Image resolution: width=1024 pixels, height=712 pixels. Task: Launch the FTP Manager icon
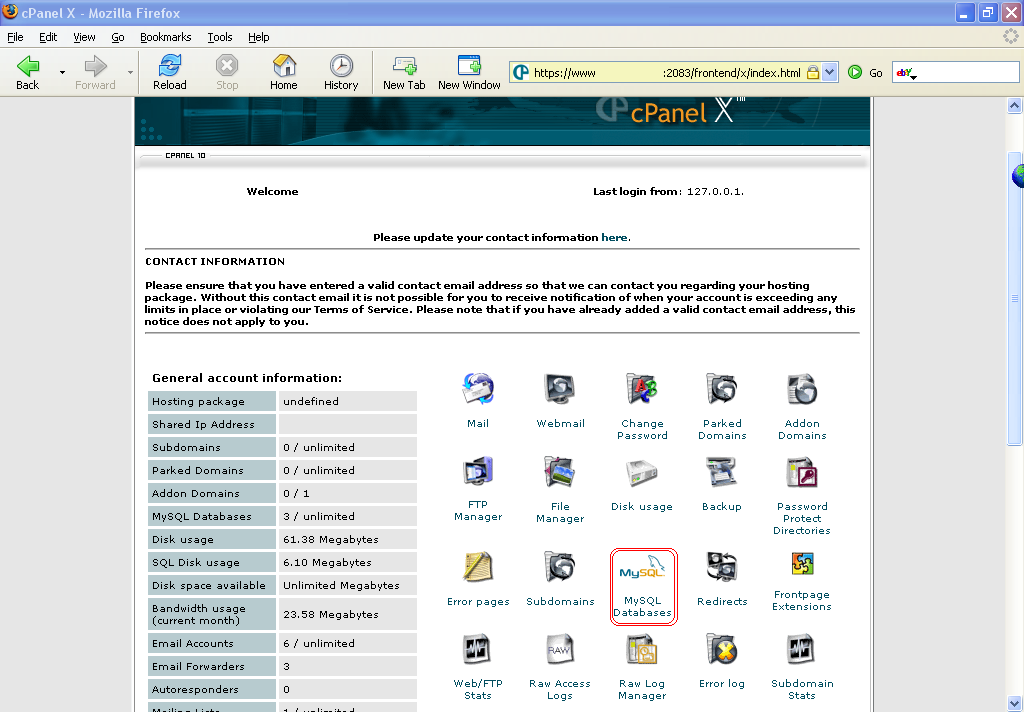[478, 472]
